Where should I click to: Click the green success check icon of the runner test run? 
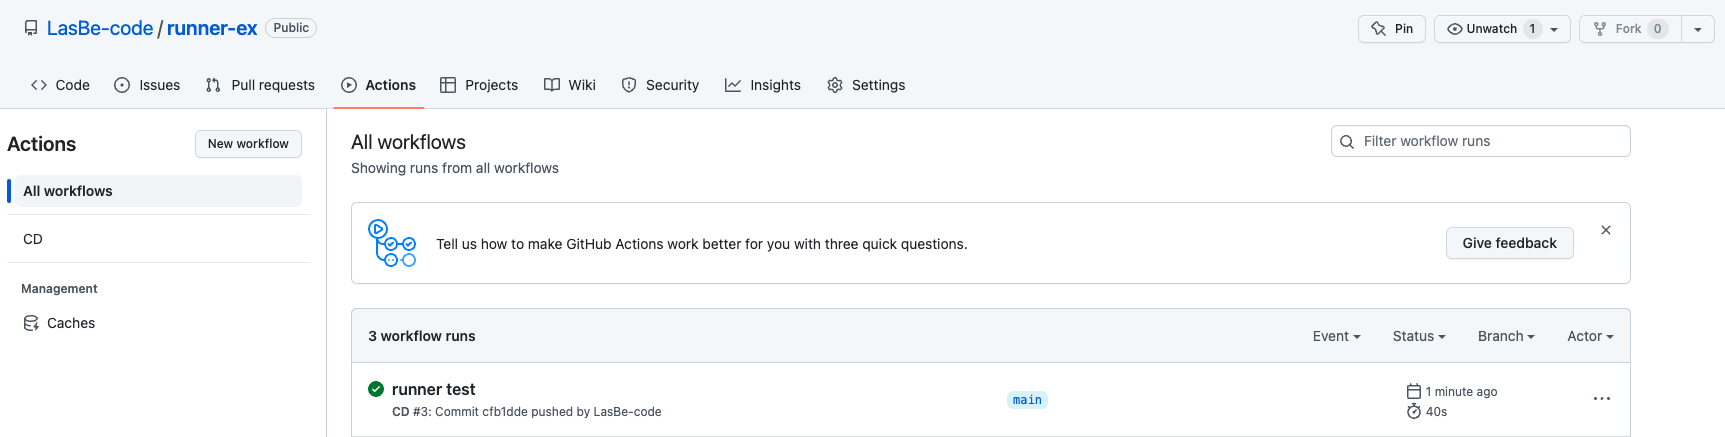(x=376, y=389)
